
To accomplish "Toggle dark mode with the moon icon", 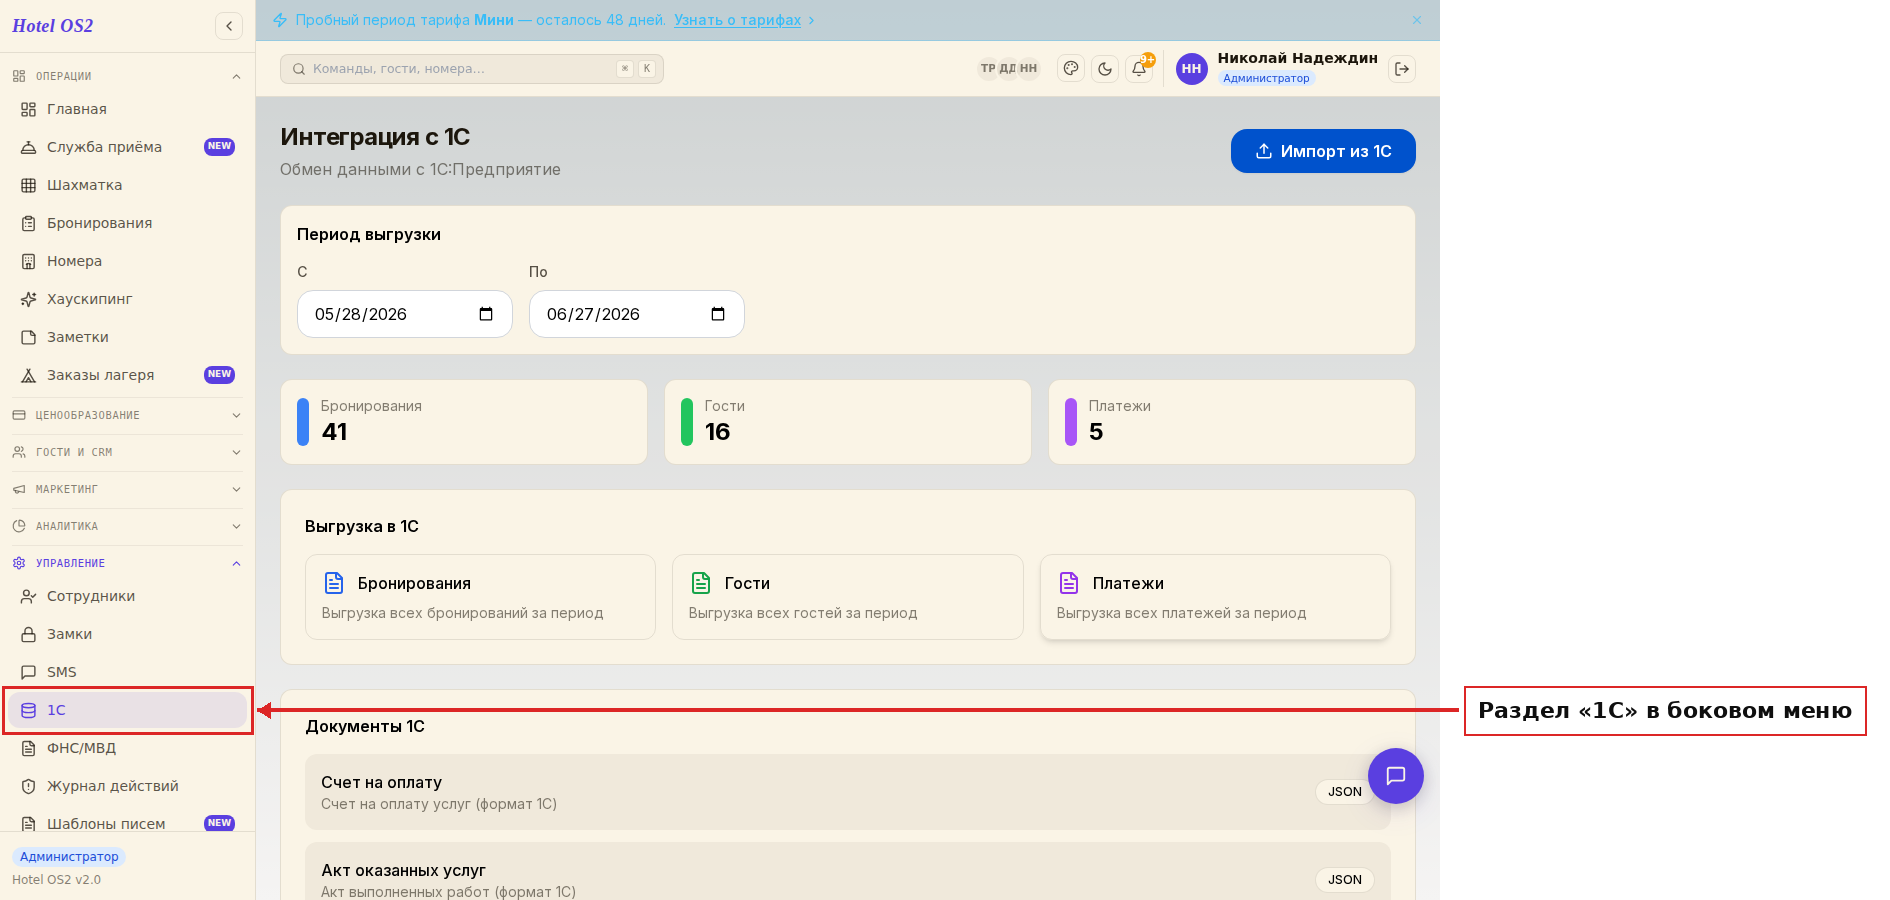I will [x=1105, y=69].
